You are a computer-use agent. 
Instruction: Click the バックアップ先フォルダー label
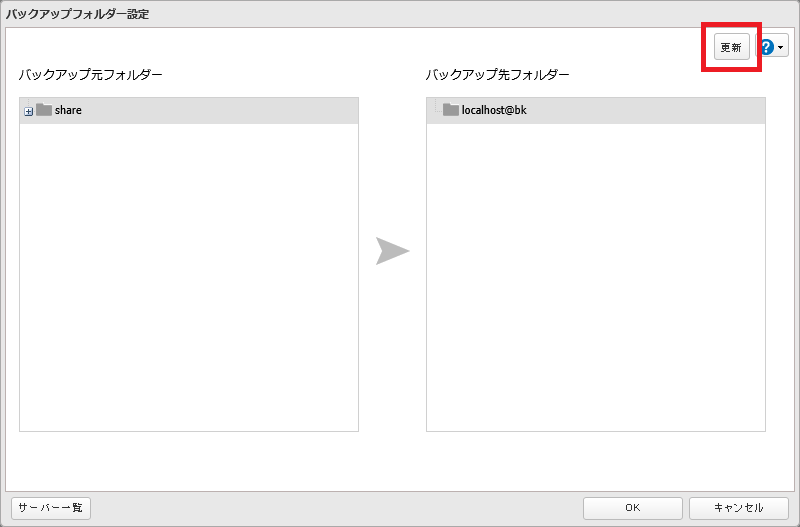(x=497, y=75)
